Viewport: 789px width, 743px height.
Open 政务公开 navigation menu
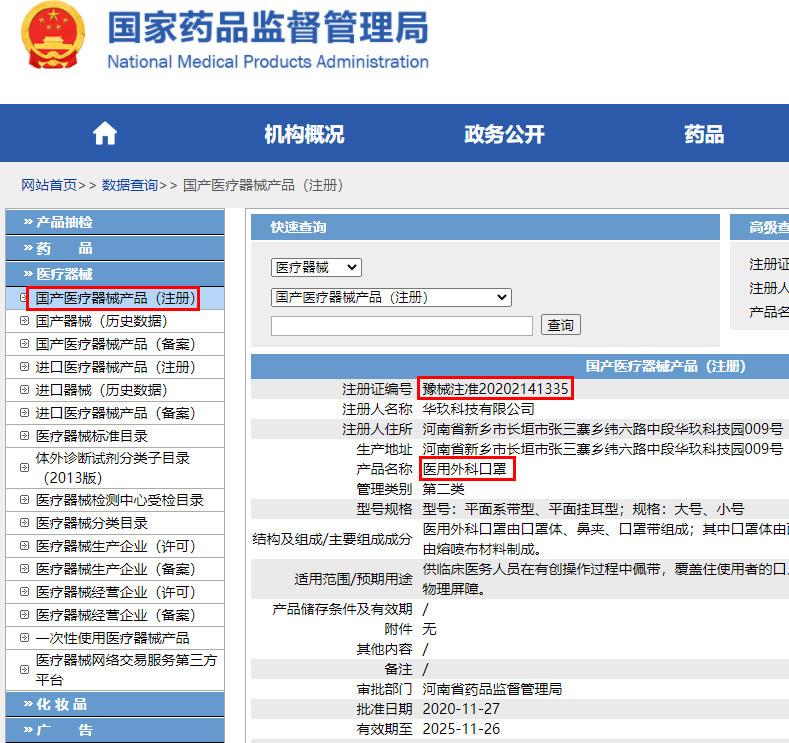[504, 134]
